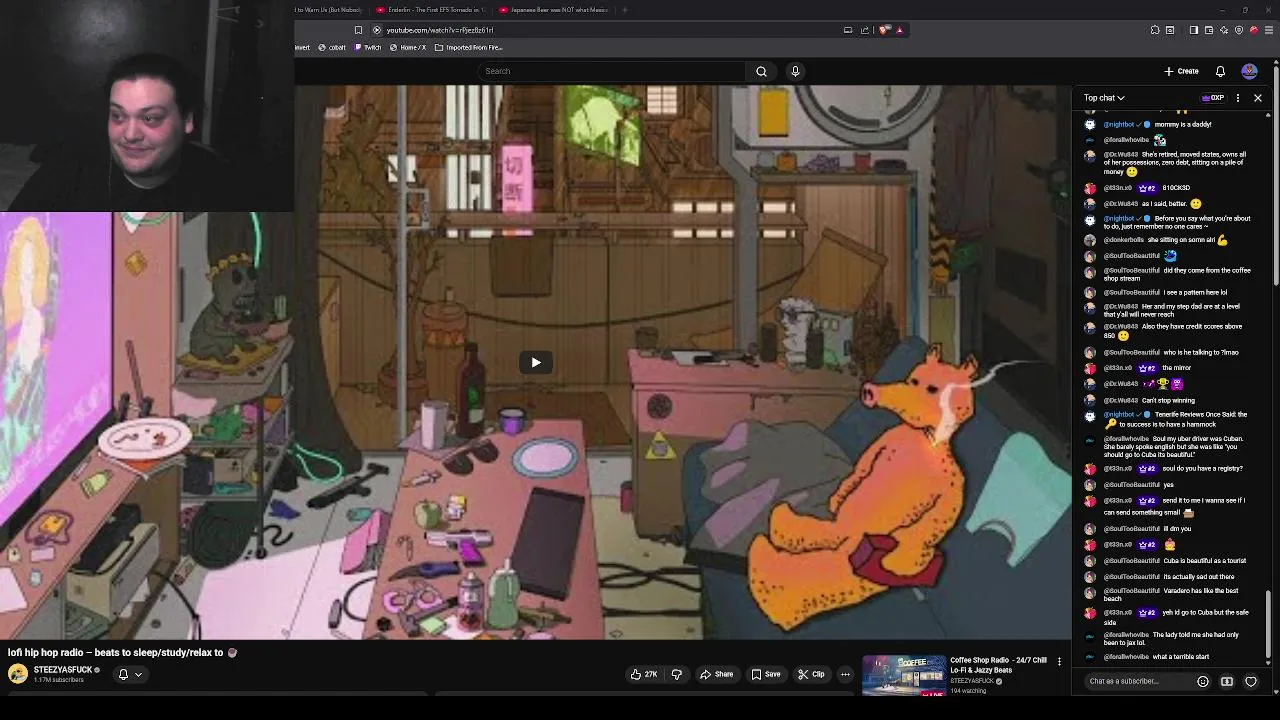Open the Create upload button
This screenshot has width=1280, height=720.
(x=1181, y=71)
